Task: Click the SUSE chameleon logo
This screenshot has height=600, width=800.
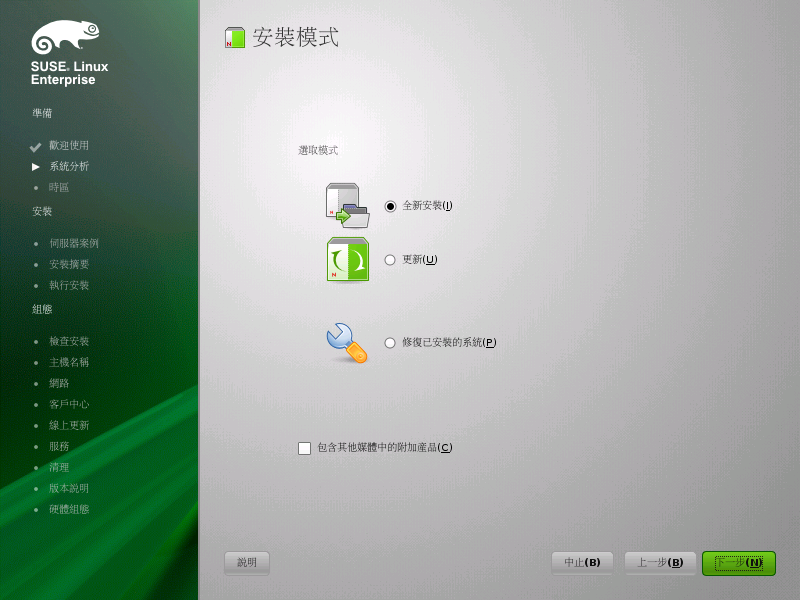Action: click(65, 37)
